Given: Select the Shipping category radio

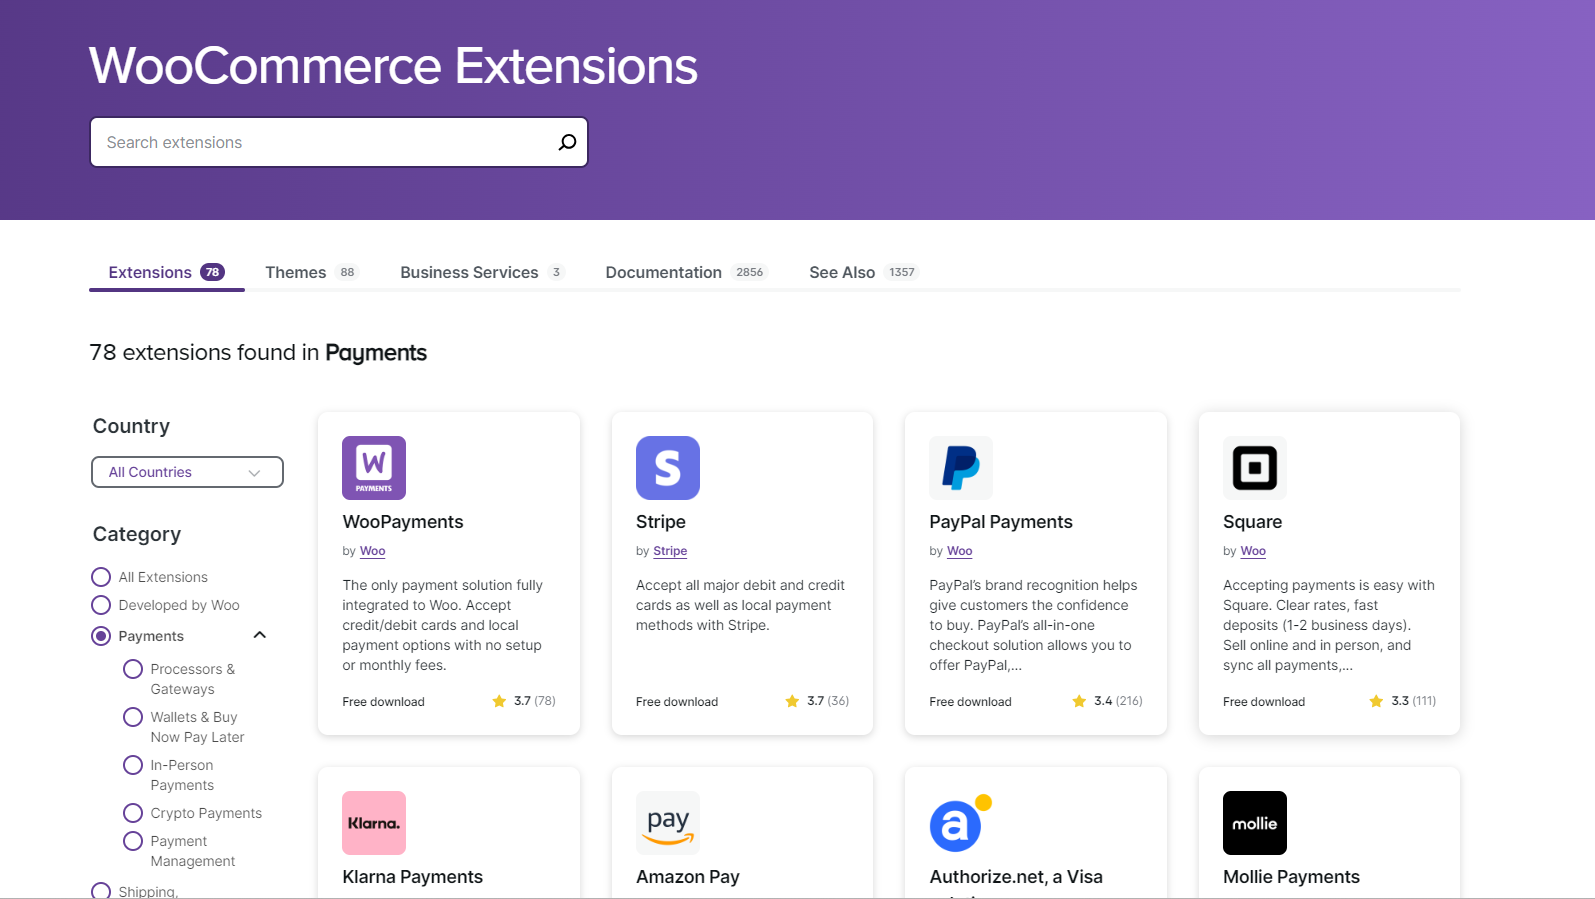Looking at the screenshot, I should (x=101, y=891).
